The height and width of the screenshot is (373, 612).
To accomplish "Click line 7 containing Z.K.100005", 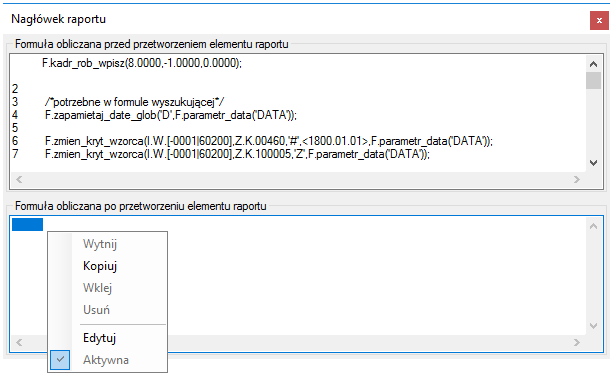I will click(x=237, y=154).
